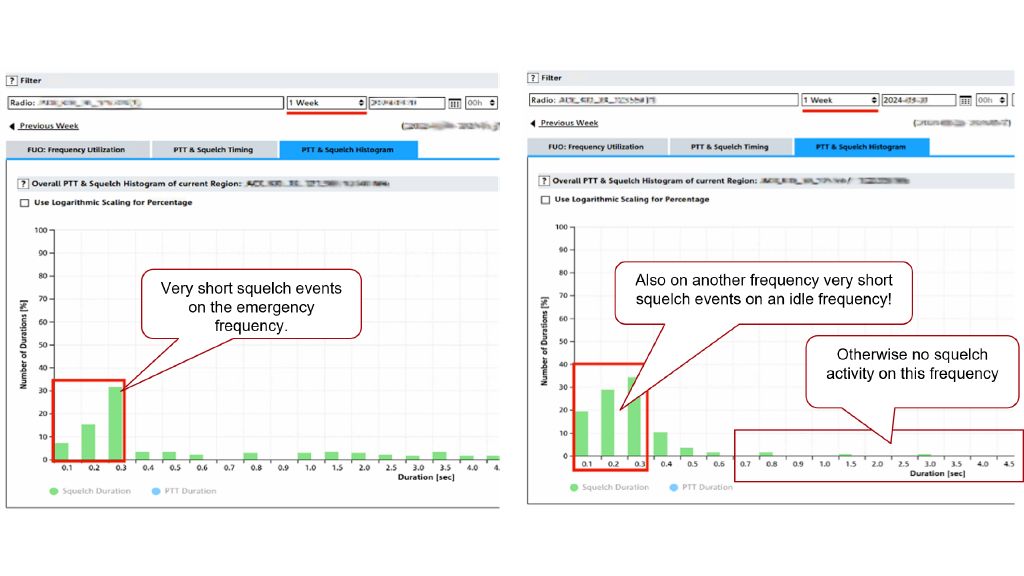Click the date field in right panel
This screenshot has width=1024, height=576.
[x=919, y=100]
